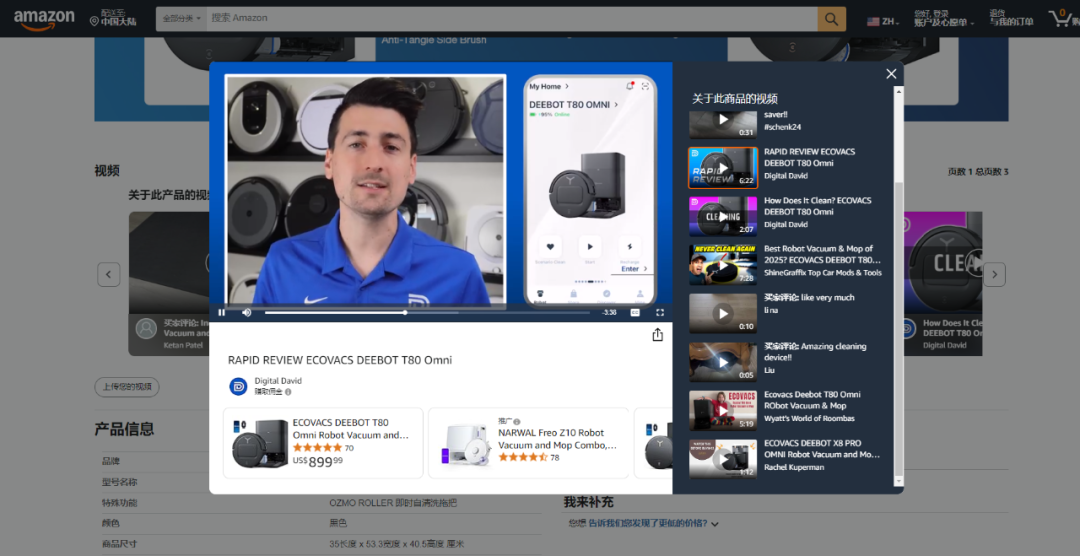1080x556 pixels.
Task: Click the Digital David creator name under title
Action: [x=278, y=381]
